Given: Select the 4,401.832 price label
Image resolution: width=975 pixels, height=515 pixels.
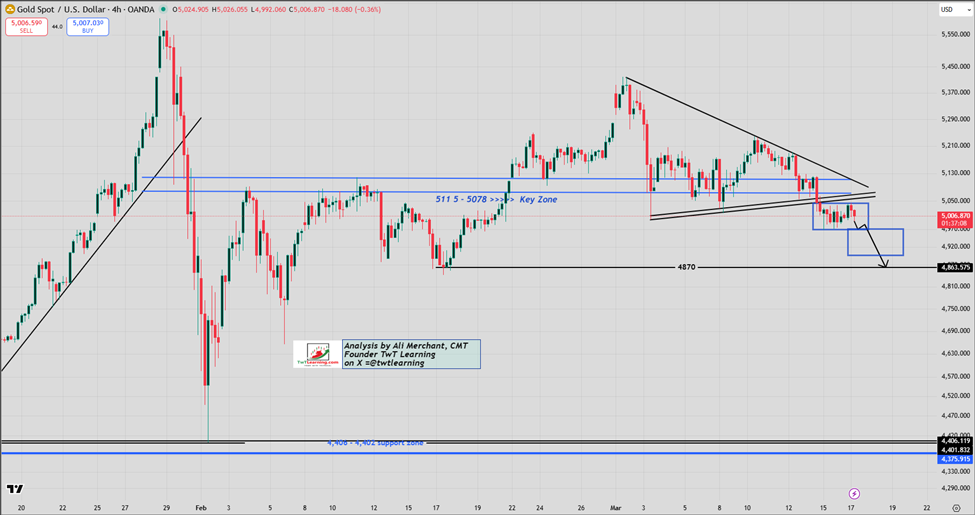Looking at the screenshot, I should (x=954, y=450).
